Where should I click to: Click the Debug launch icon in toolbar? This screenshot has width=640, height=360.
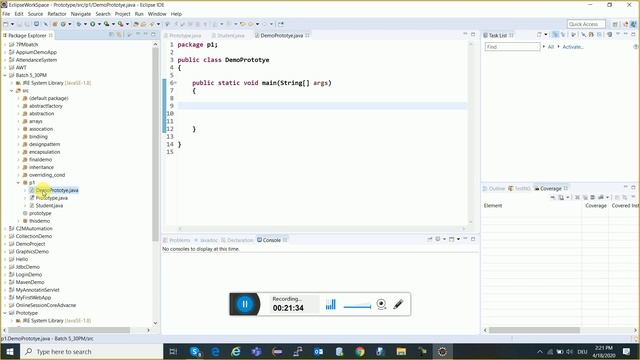click(78, 24)
